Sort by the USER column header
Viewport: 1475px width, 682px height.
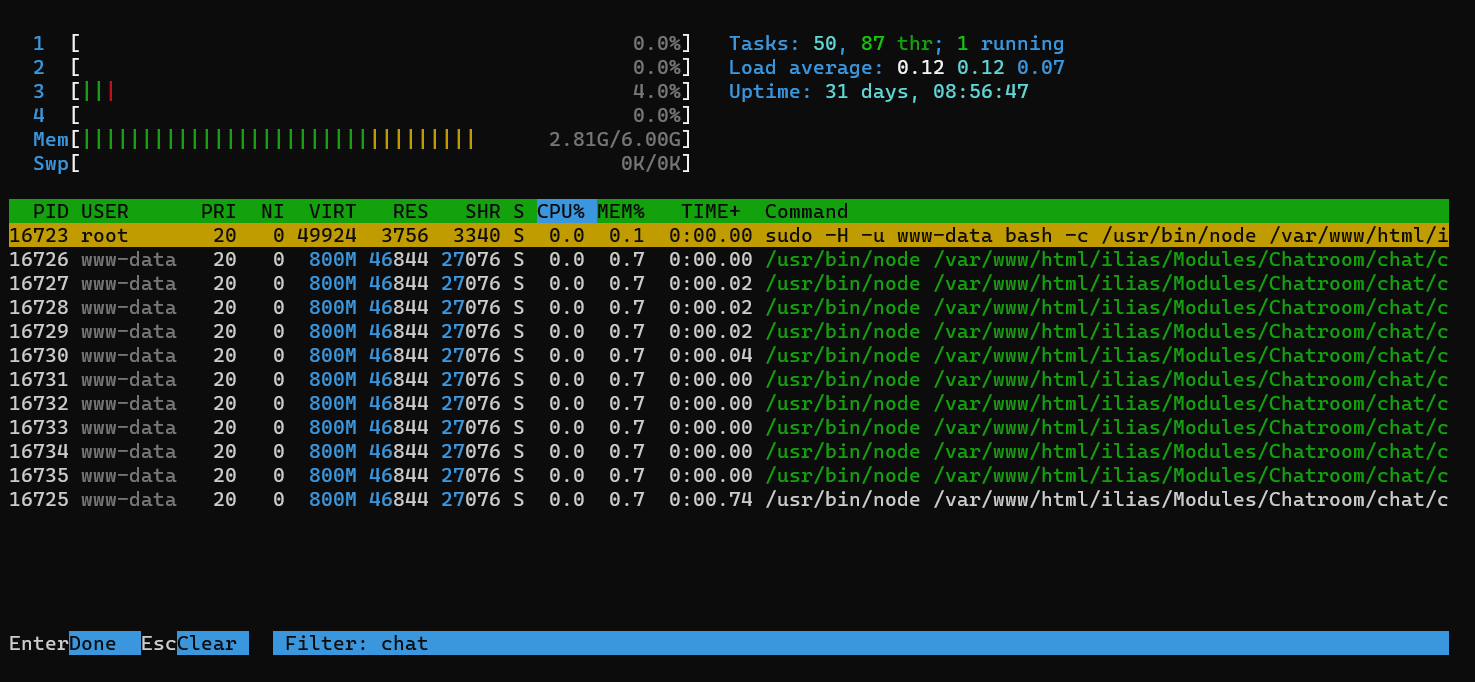[x=105, y=211]
